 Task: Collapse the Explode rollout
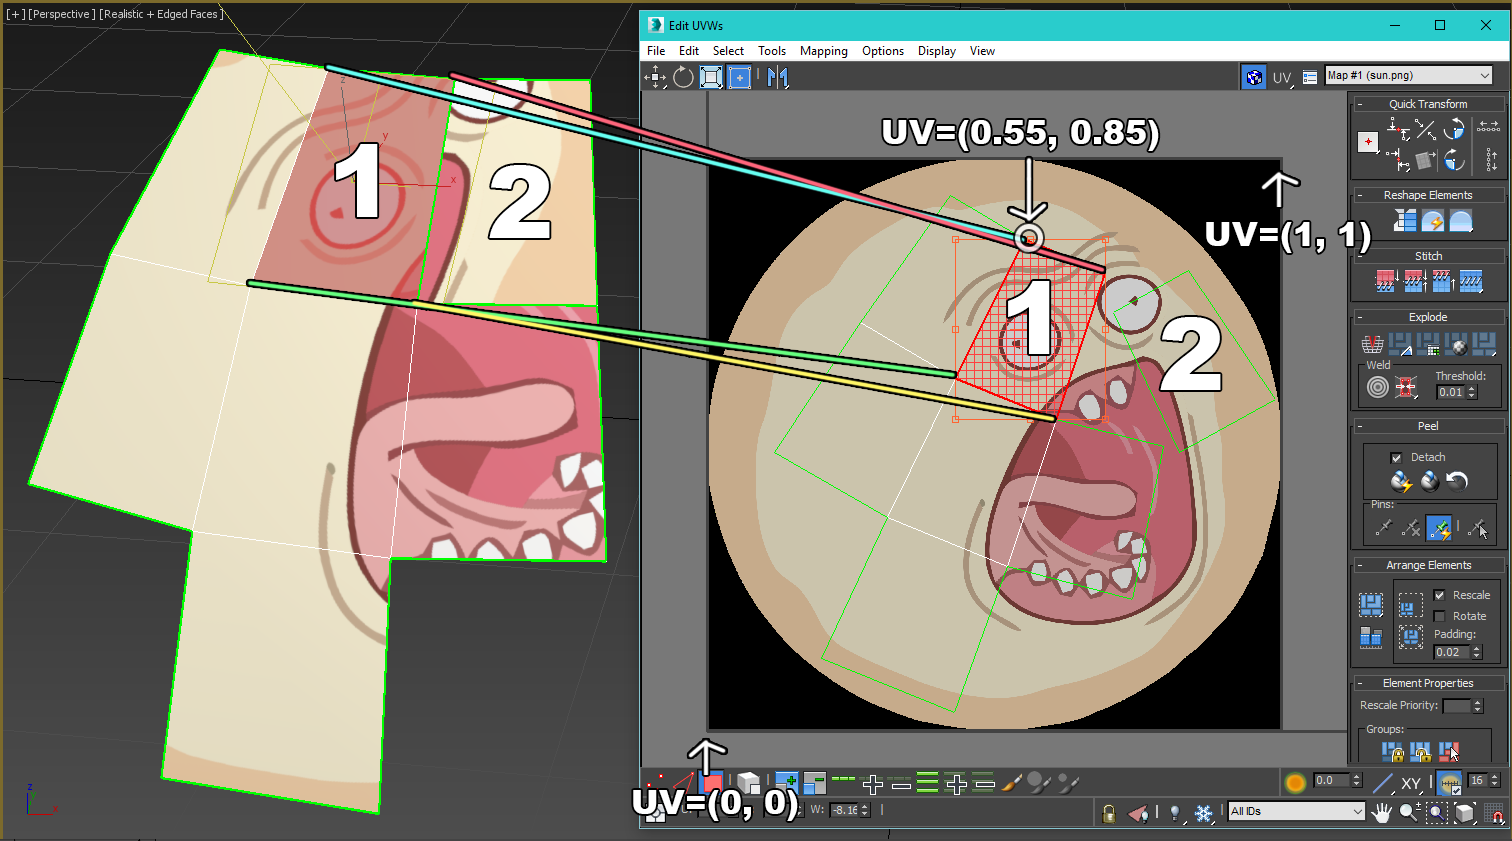(1428, 317)
